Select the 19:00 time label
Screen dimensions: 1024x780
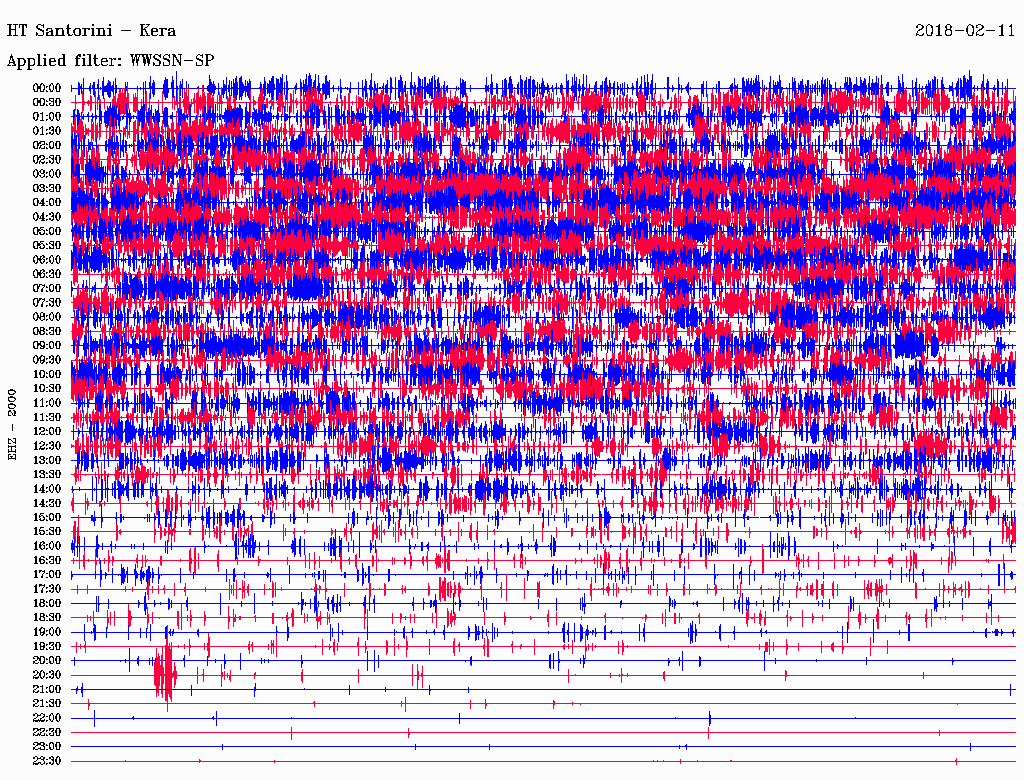(x=46, y=632)
